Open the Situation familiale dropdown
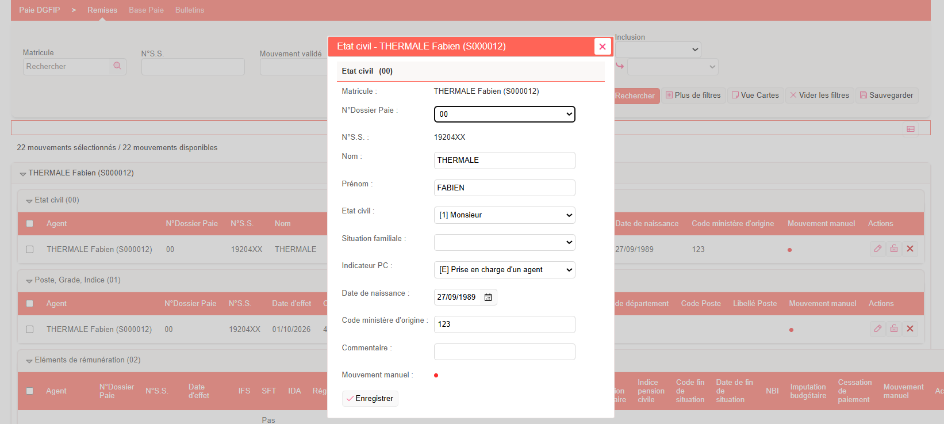 [x=505, y=242]
